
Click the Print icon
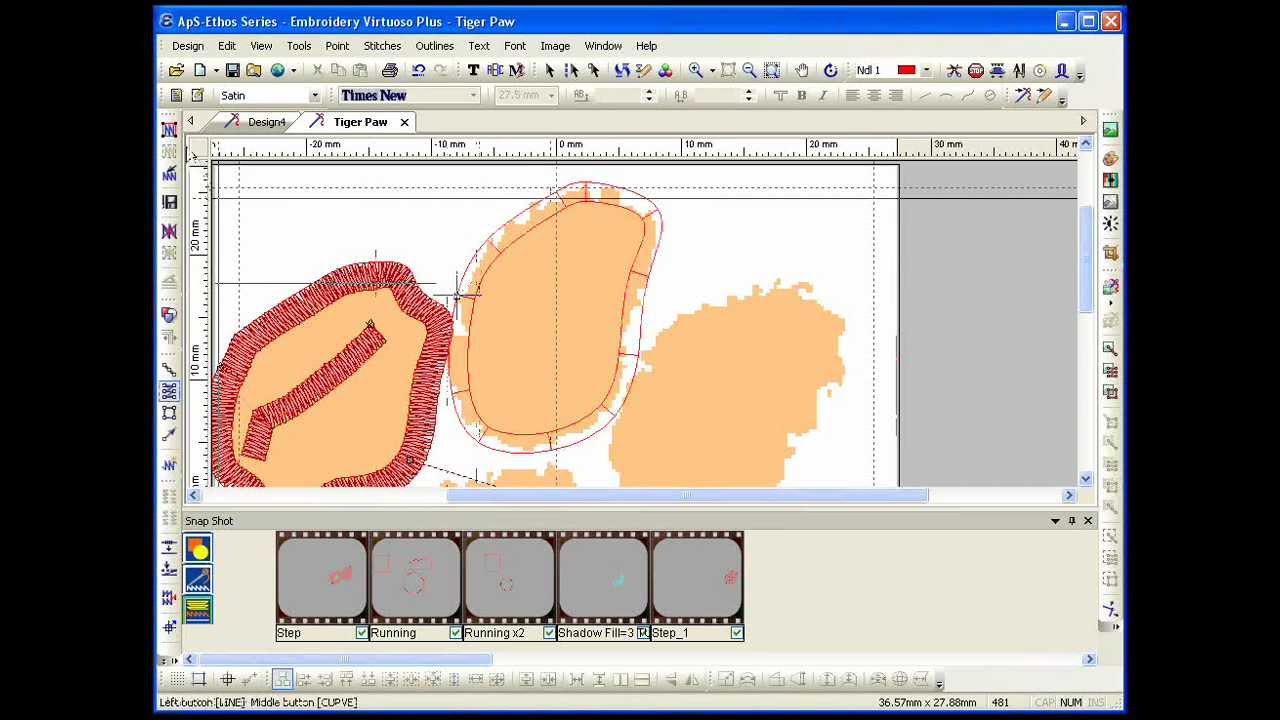389,70
